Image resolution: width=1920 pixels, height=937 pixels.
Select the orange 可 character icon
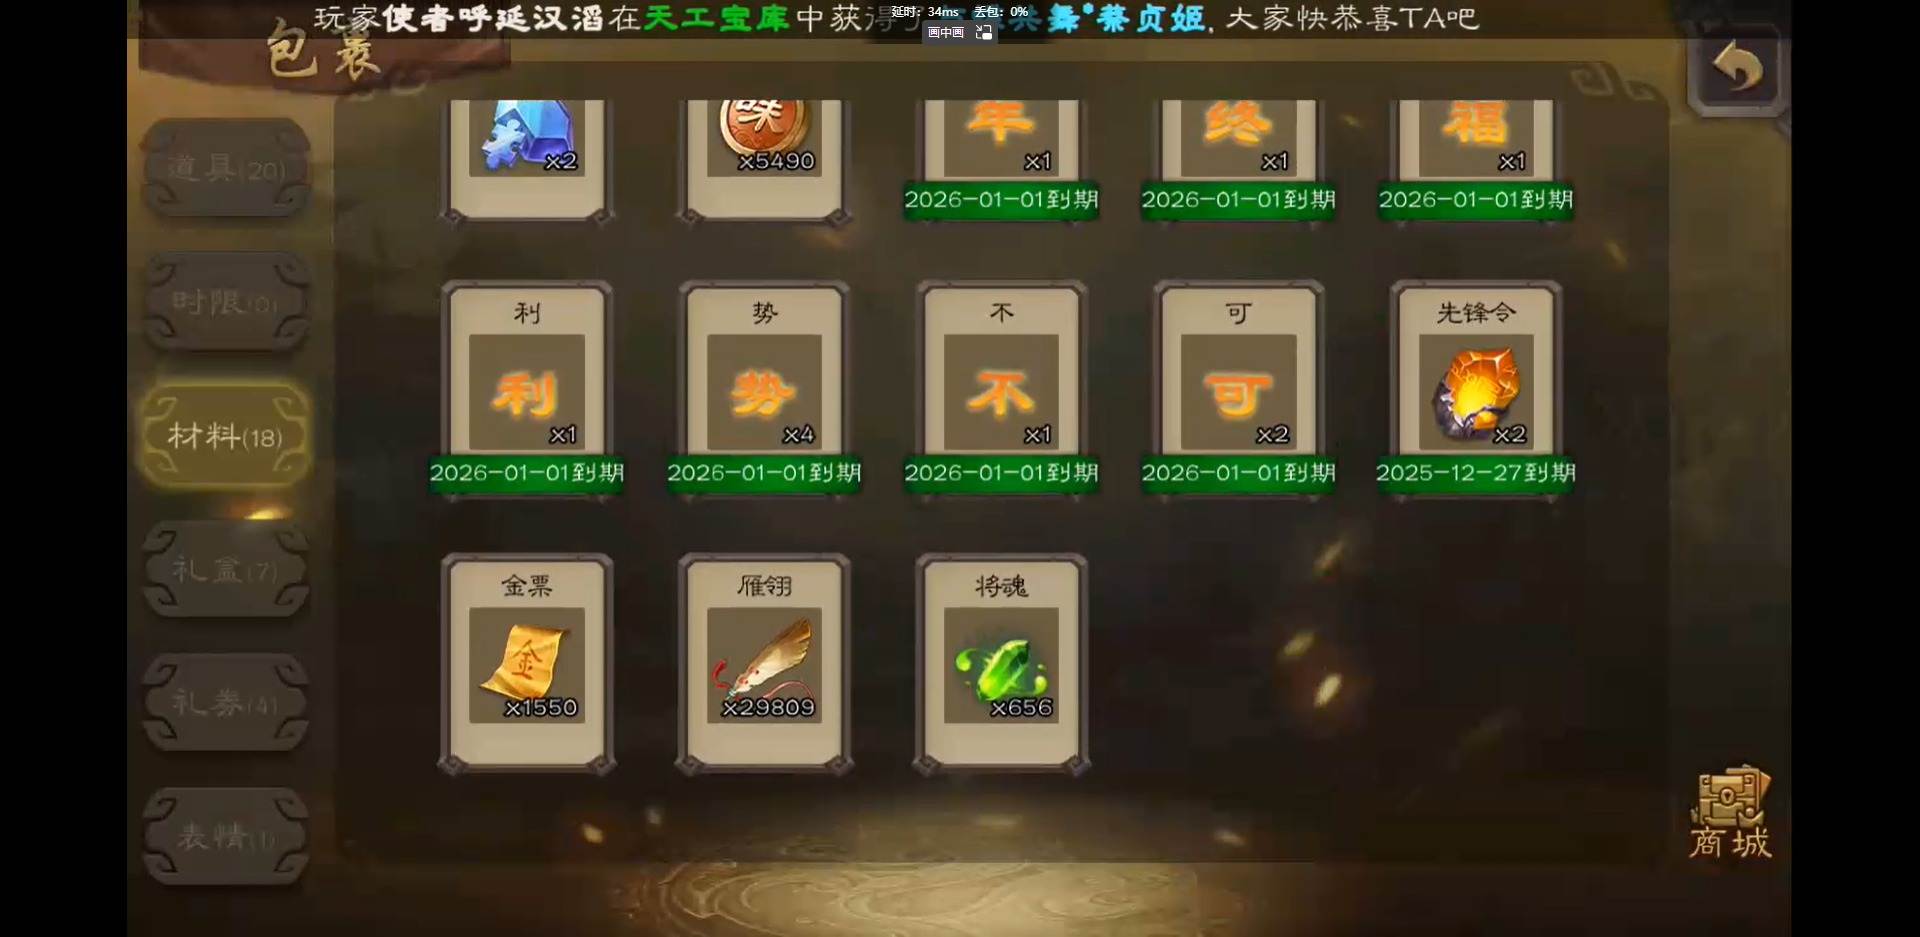[x=1238, y=392]
